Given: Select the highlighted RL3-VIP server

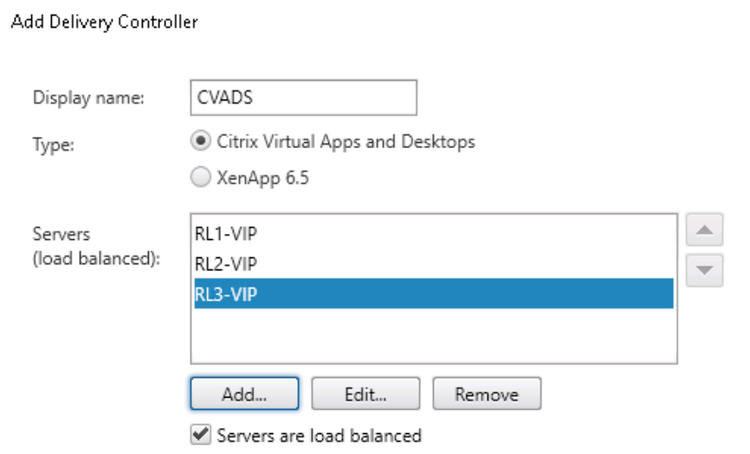Looking at the screenshot, I should coord(434,293).
